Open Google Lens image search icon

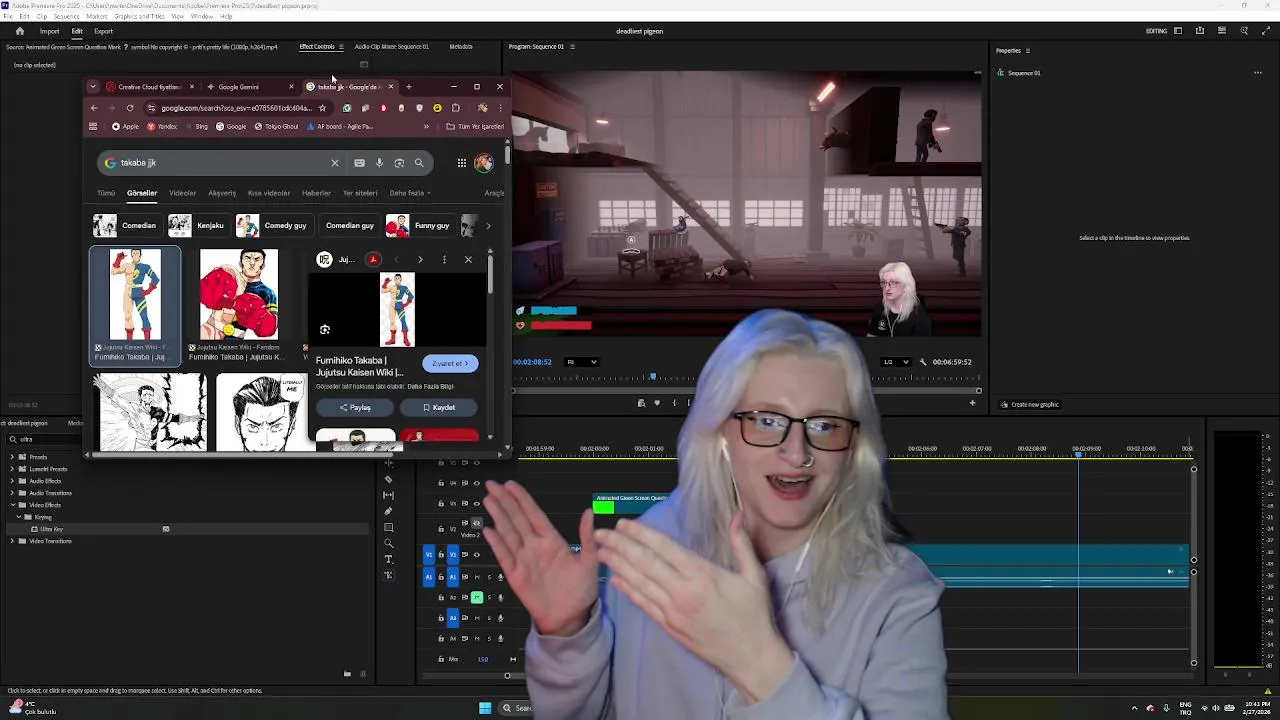coord(399,163)
